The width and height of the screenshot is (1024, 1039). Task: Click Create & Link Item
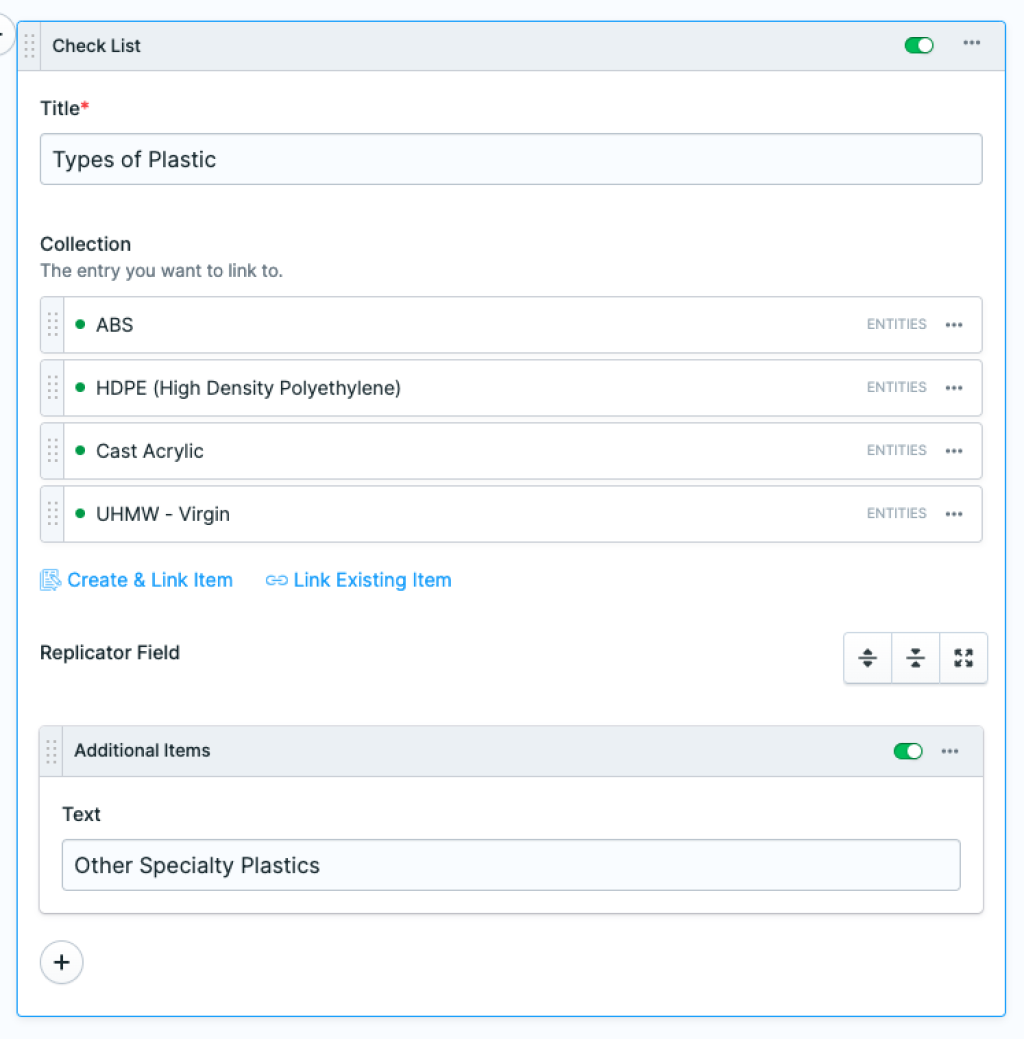pos(148,580)
